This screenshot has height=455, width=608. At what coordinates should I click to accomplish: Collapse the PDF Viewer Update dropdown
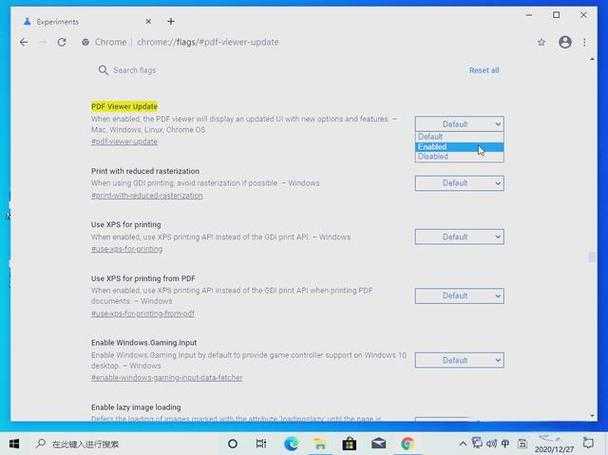pyautogui.click(x=459, y=124)
